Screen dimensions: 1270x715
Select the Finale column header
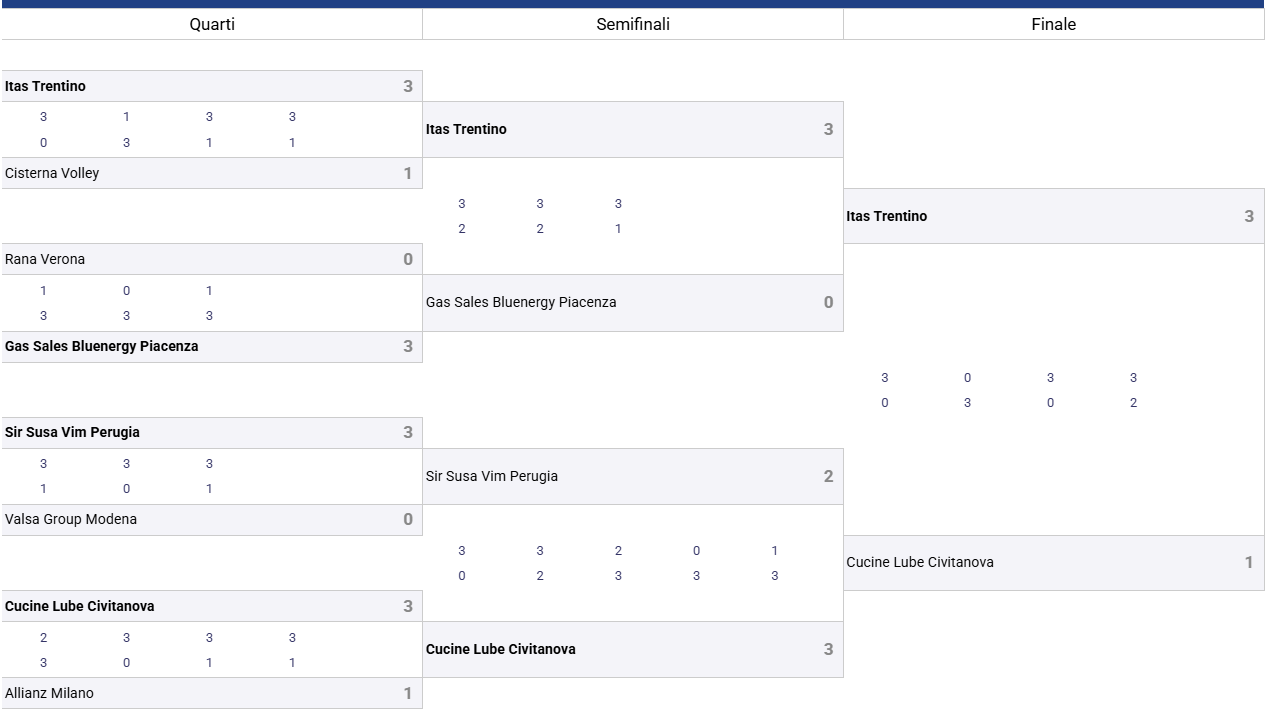point(1053,24)
